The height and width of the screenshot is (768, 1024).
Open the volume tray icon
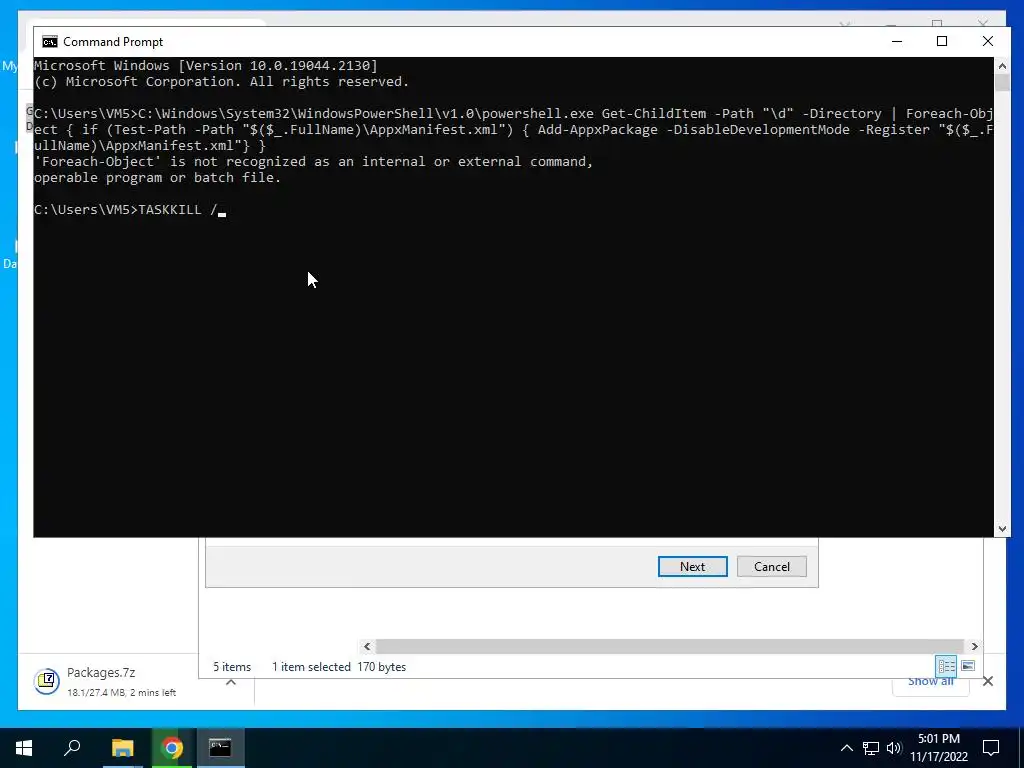coord(894,748)
